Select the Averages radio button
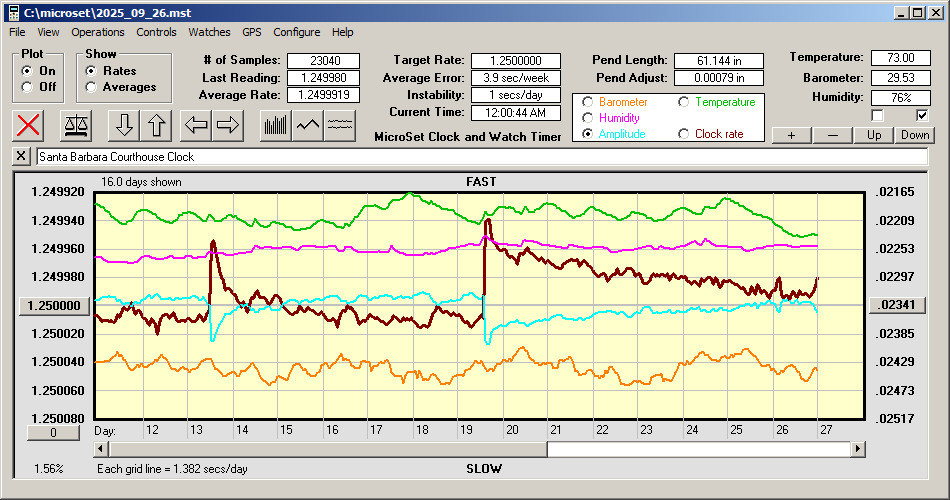The width and height of the screenshot is (950, 500). click(92, 87)
